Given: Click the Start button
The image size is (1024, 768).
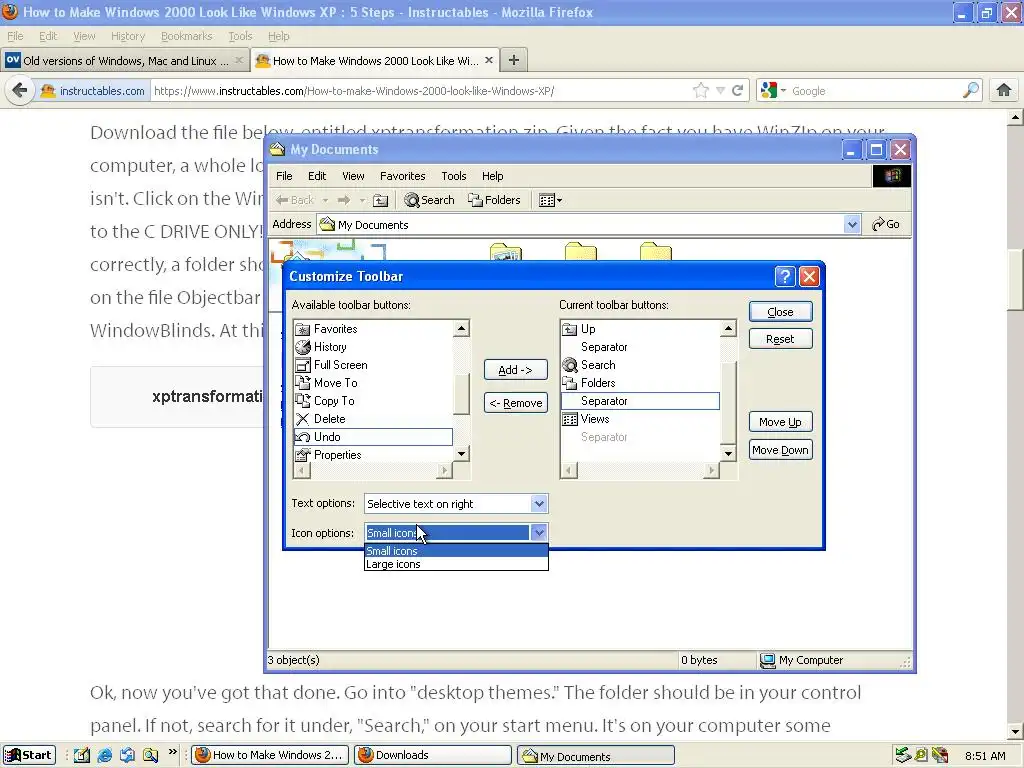Looking at the screenshot, I should click(29, 755).
